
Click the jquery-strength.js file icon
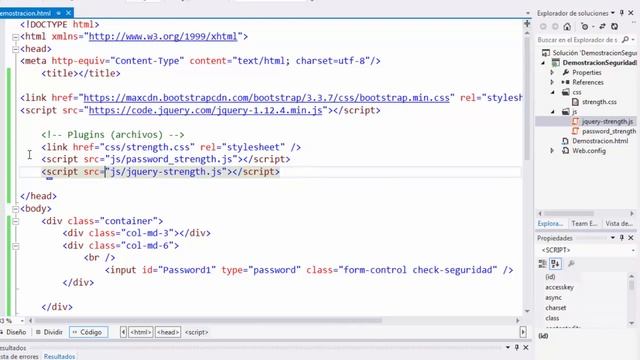coord(575,121)
